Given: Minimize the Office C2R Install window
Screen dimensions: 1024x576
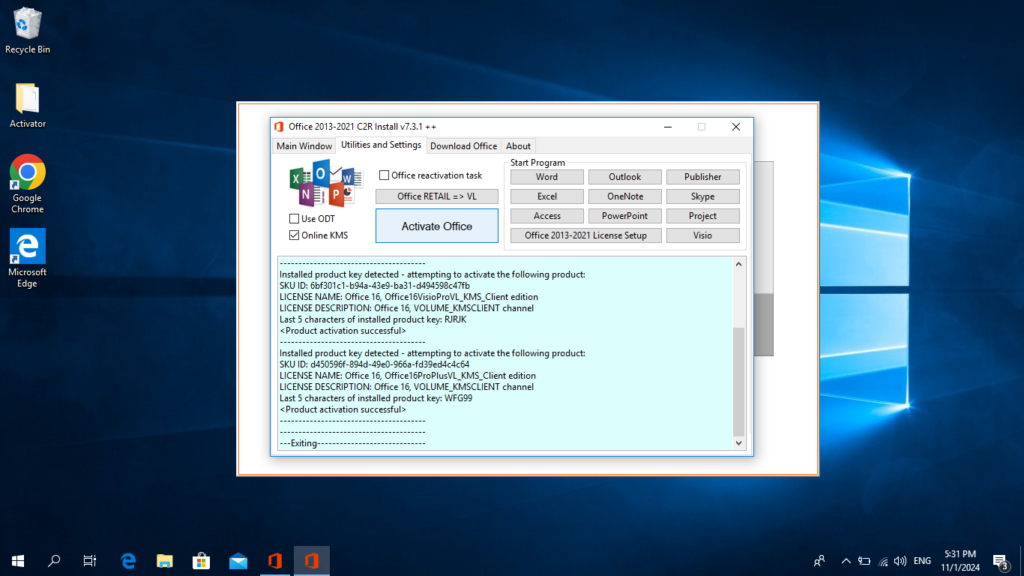Looking at the screenshot, I should tap(667, 127).
